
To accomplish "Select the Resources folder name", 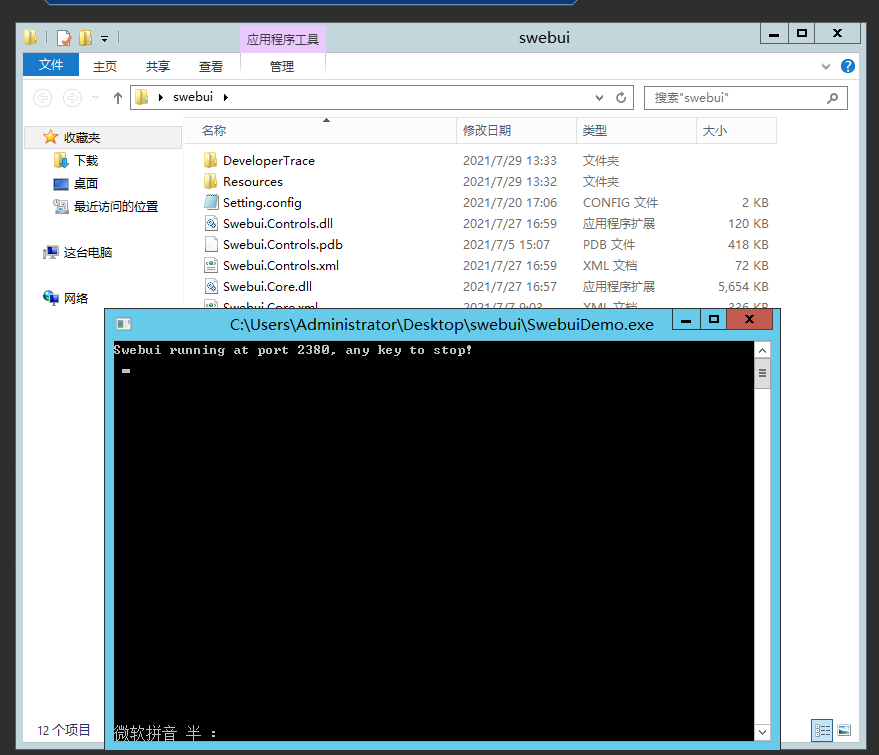I will 253,182.
